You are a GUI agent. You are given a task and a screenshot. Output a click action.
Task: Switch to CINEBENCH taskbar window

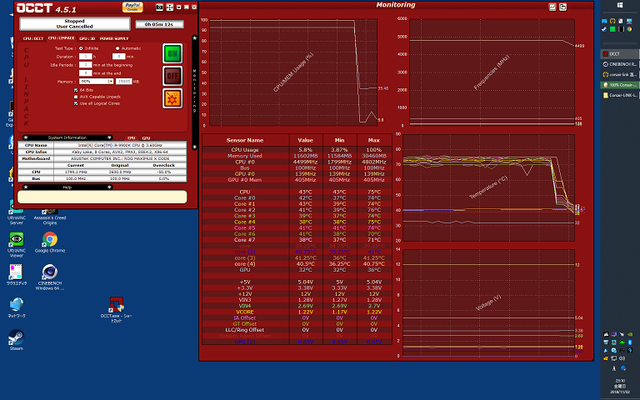point(619,64)
